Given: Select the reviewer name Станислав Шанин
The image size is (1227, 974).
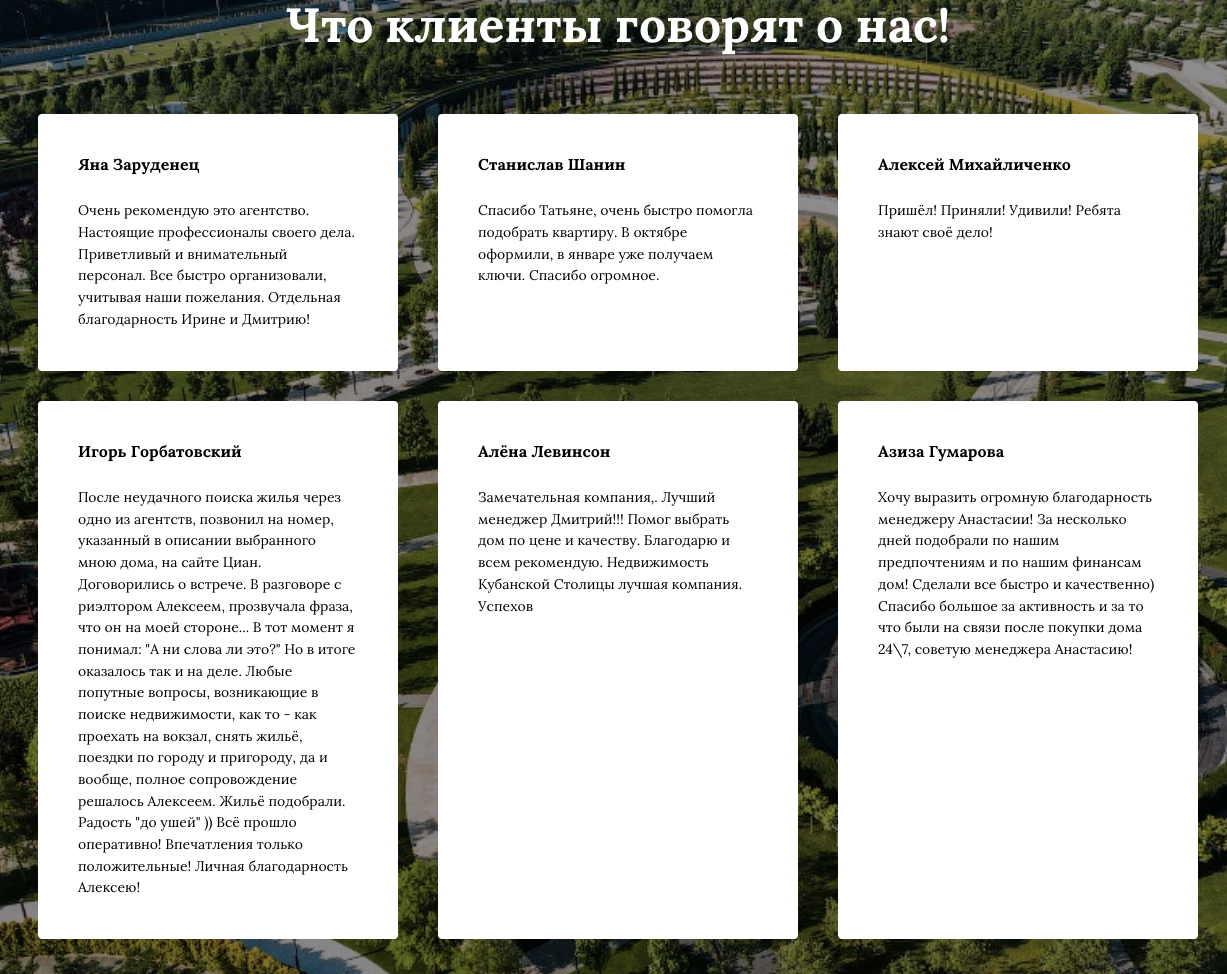Looking at the screenshot, I should 552,165.
